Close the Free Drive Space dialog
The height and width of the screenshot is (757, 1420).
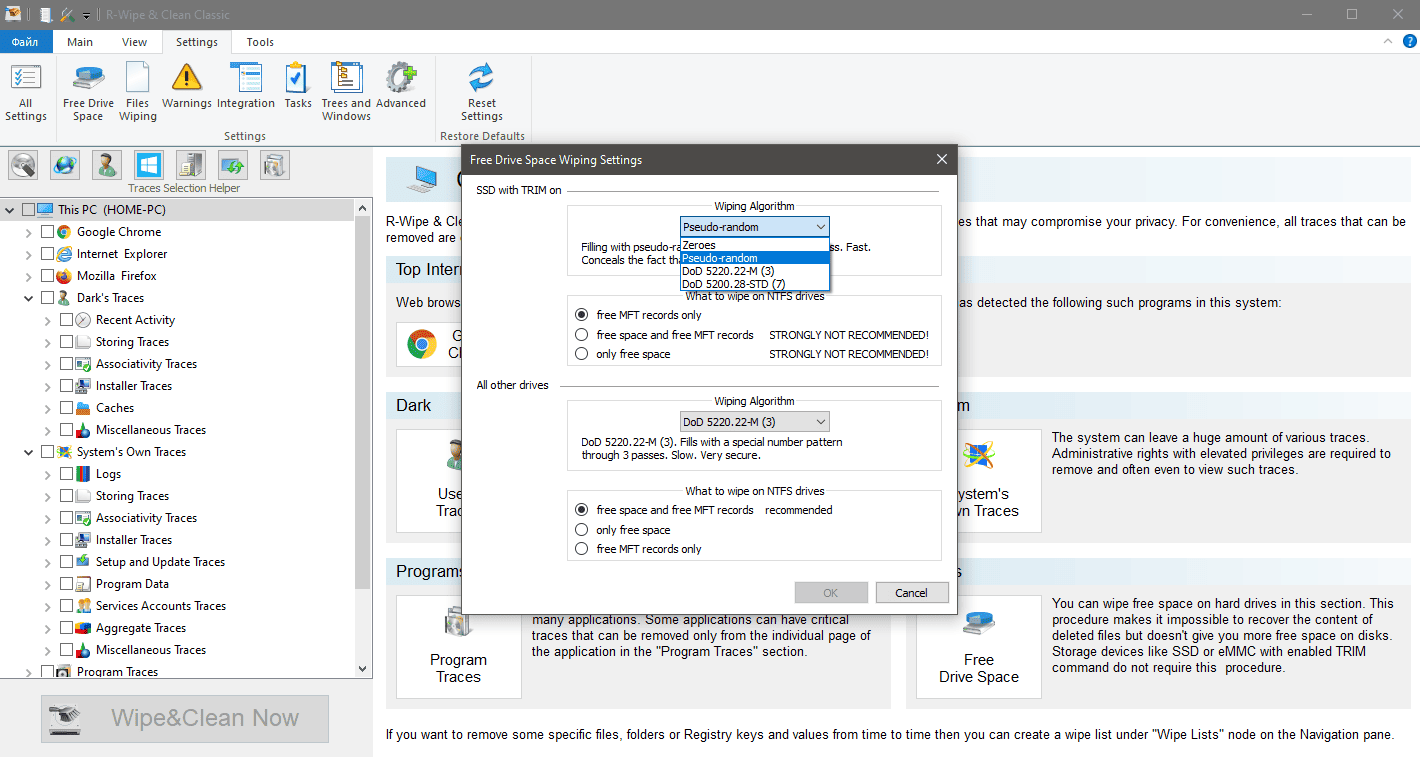pos(941,160)
